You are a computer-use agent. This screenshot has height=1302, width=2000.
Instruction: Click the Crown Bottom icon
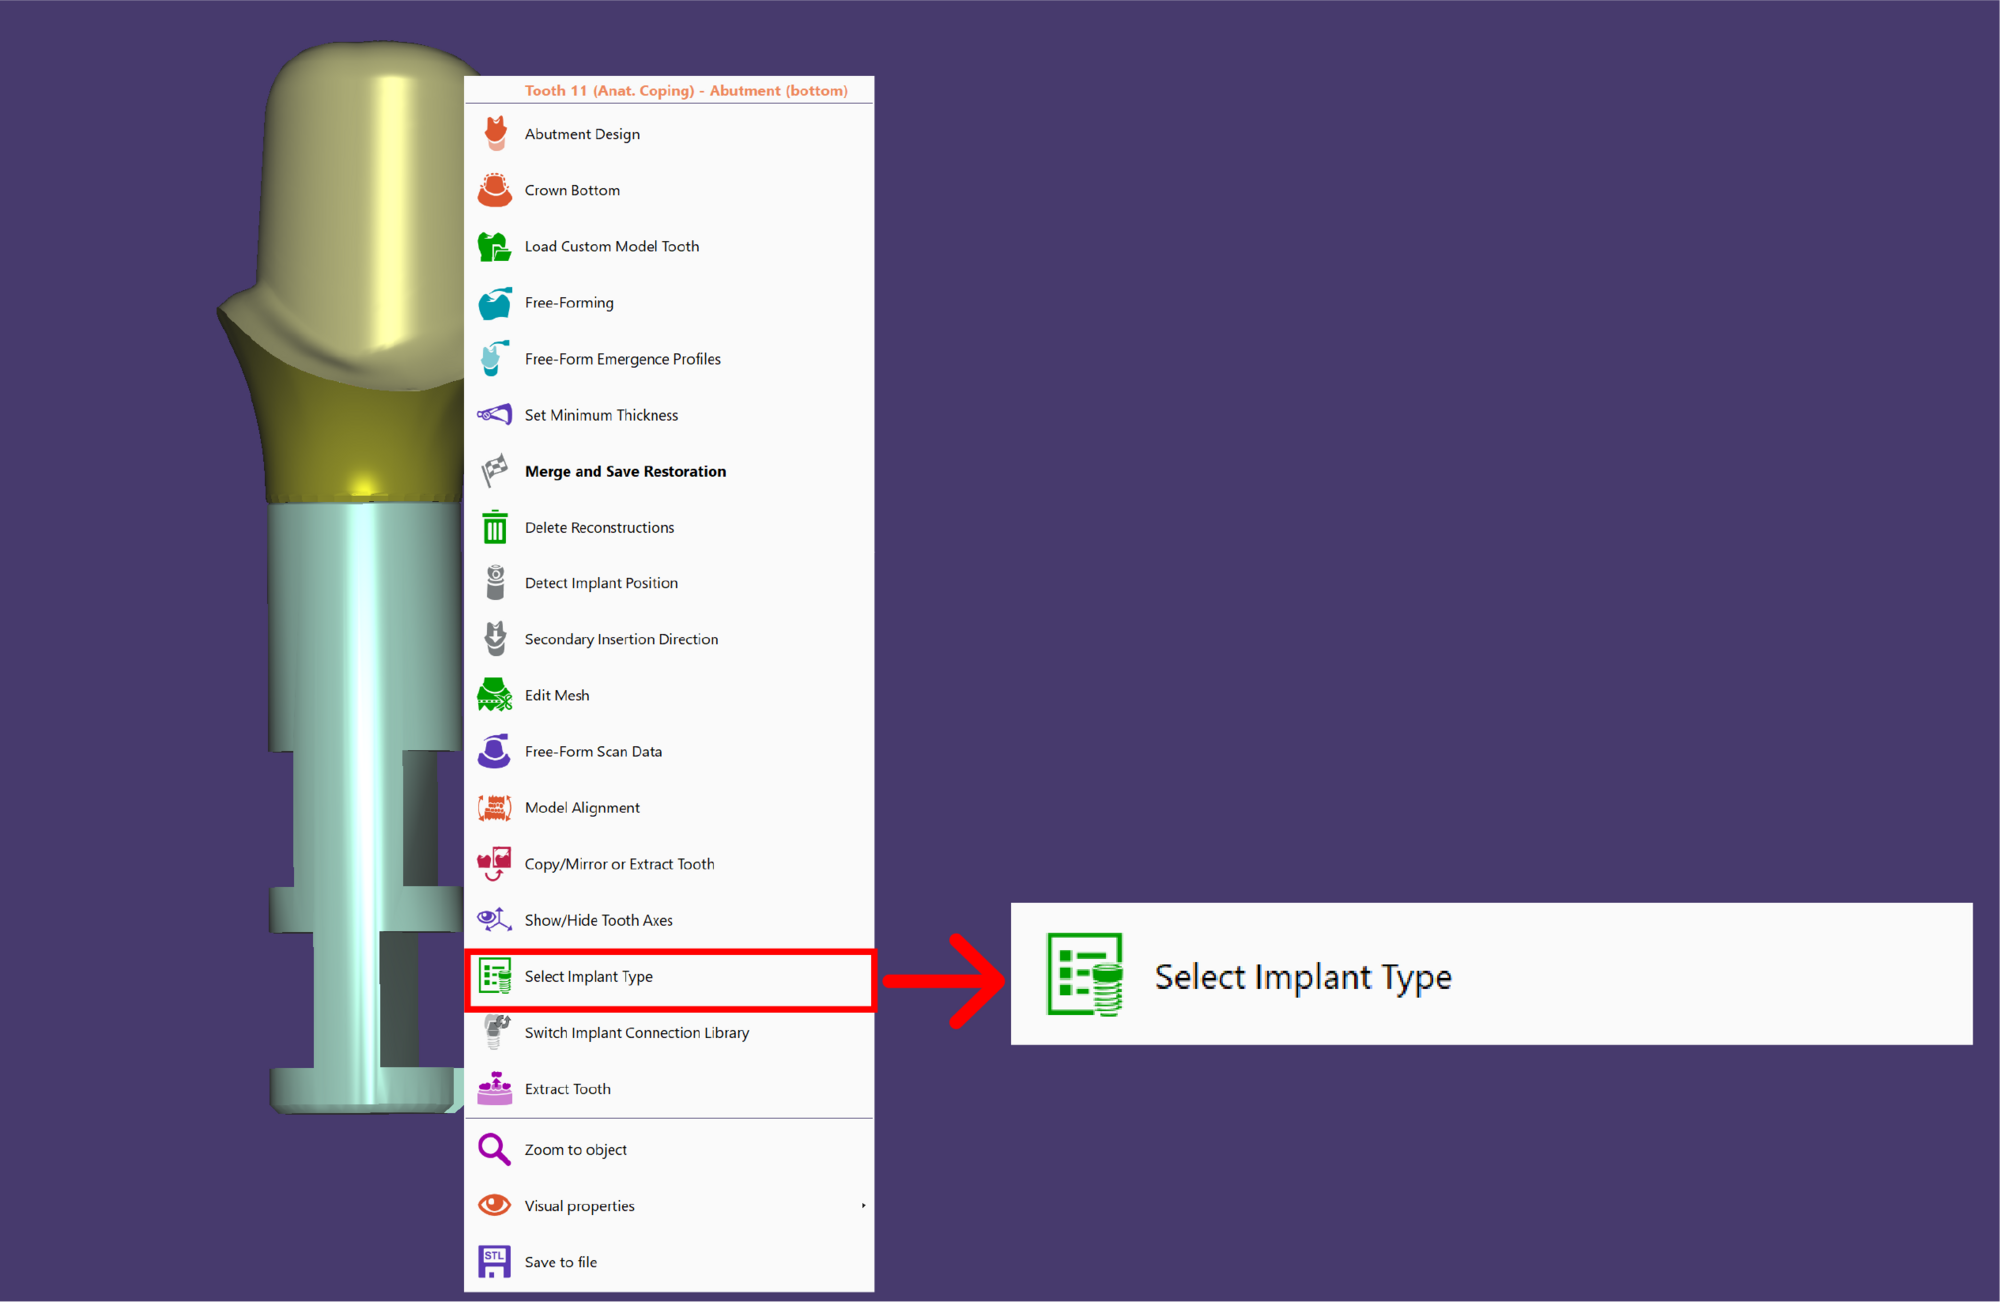(495, 190)
